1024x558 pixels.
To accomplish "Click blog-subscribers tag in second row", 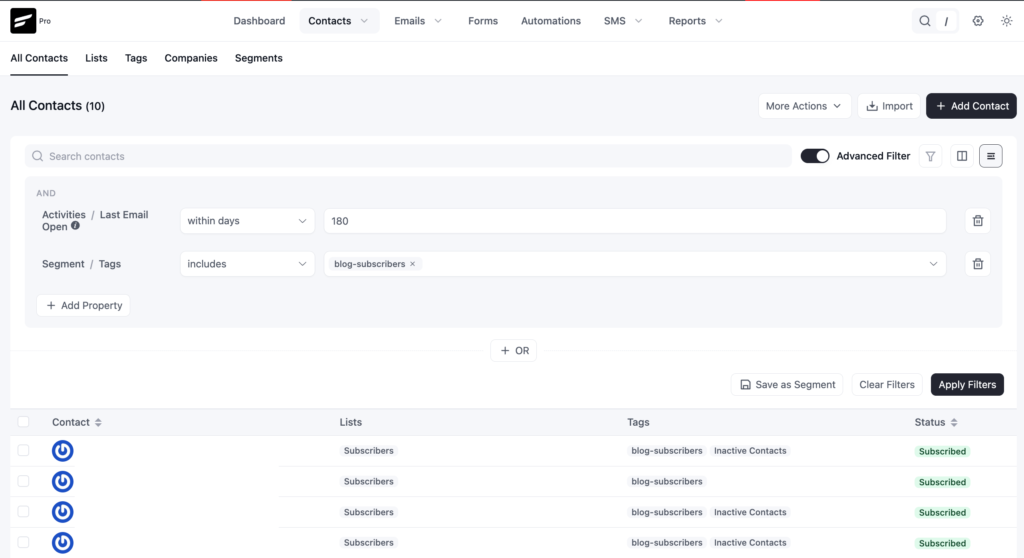I will (x=667, y=482).
